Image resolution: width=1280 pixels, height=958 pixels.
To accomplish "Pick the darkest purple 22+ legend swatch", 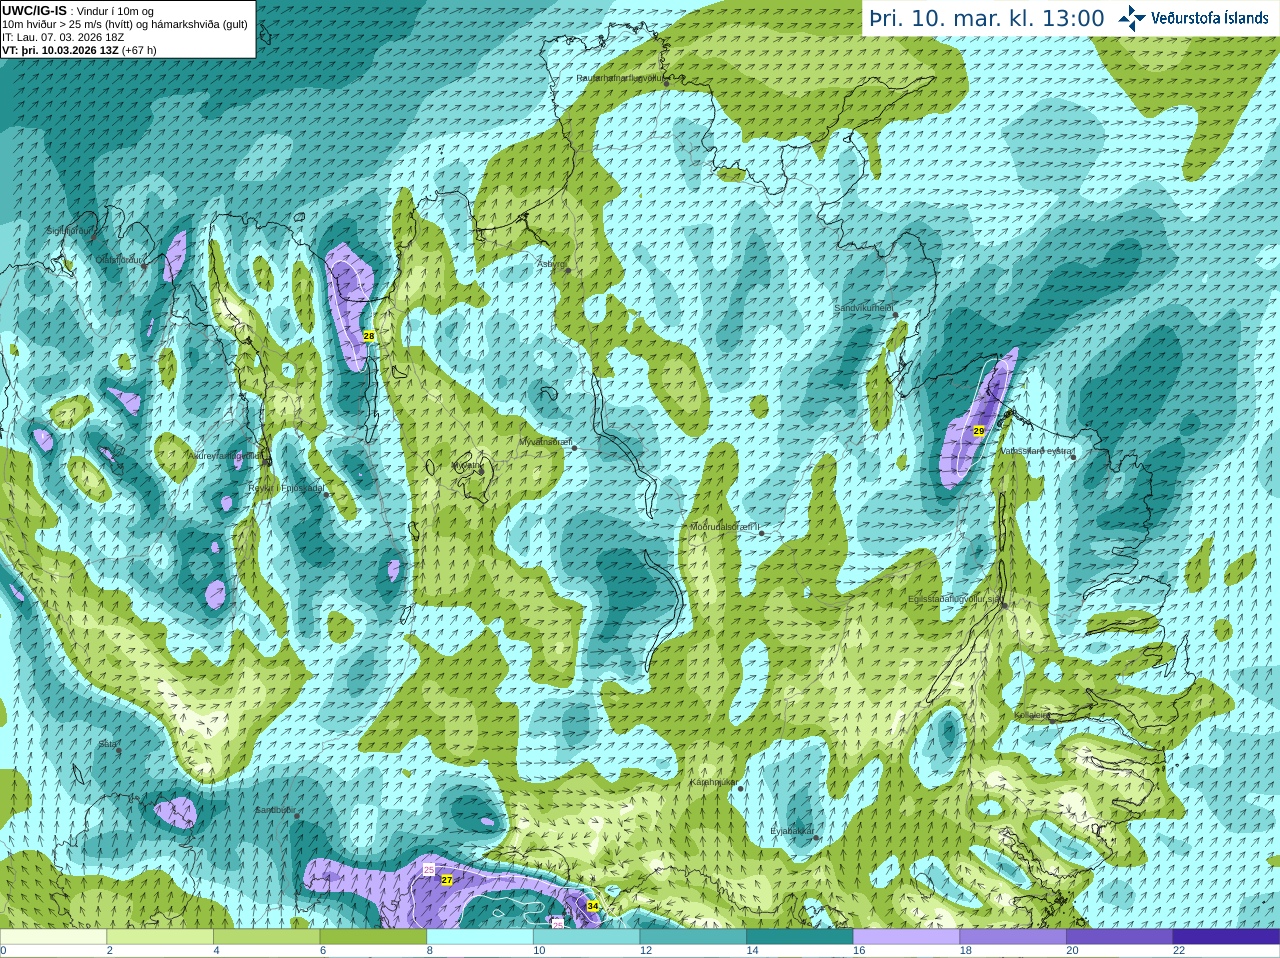I will pyautogui.click(x=1226, y=937).
